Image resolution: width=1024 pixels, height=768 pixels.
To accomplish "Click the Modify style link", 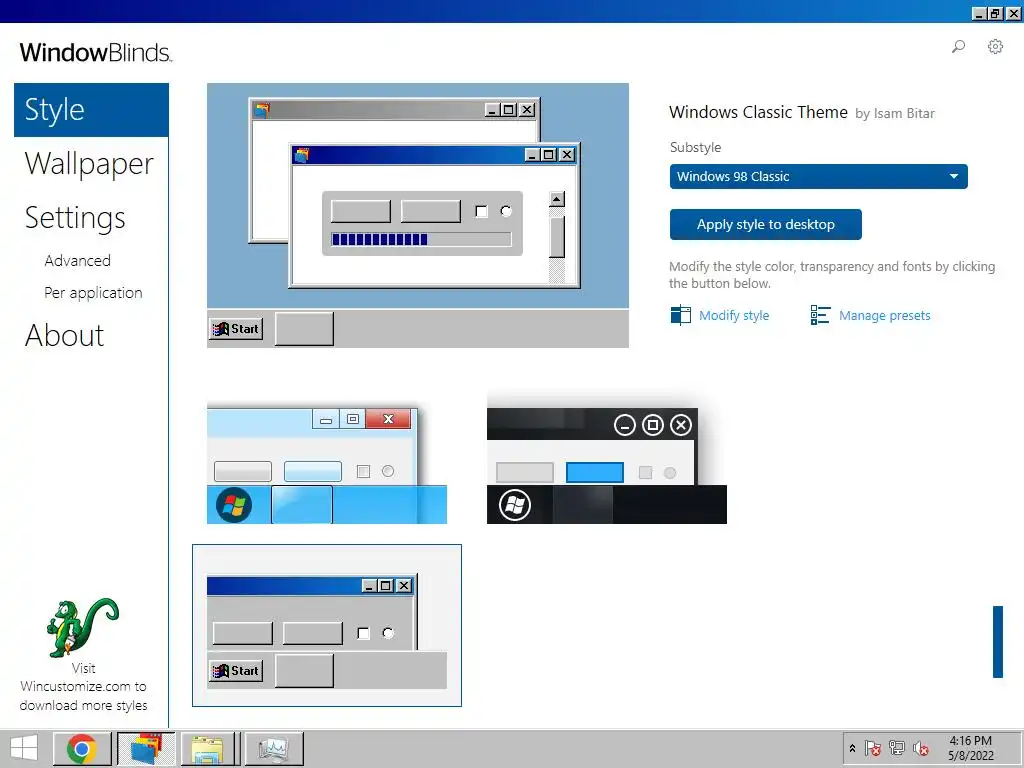I will [x=734, y=315].
